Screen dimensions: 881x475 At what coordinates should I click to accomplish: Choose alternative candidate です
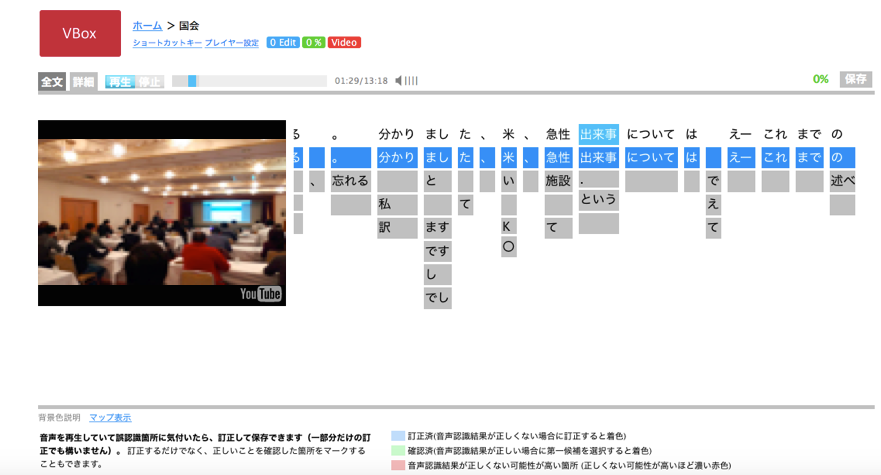[438, 251]
